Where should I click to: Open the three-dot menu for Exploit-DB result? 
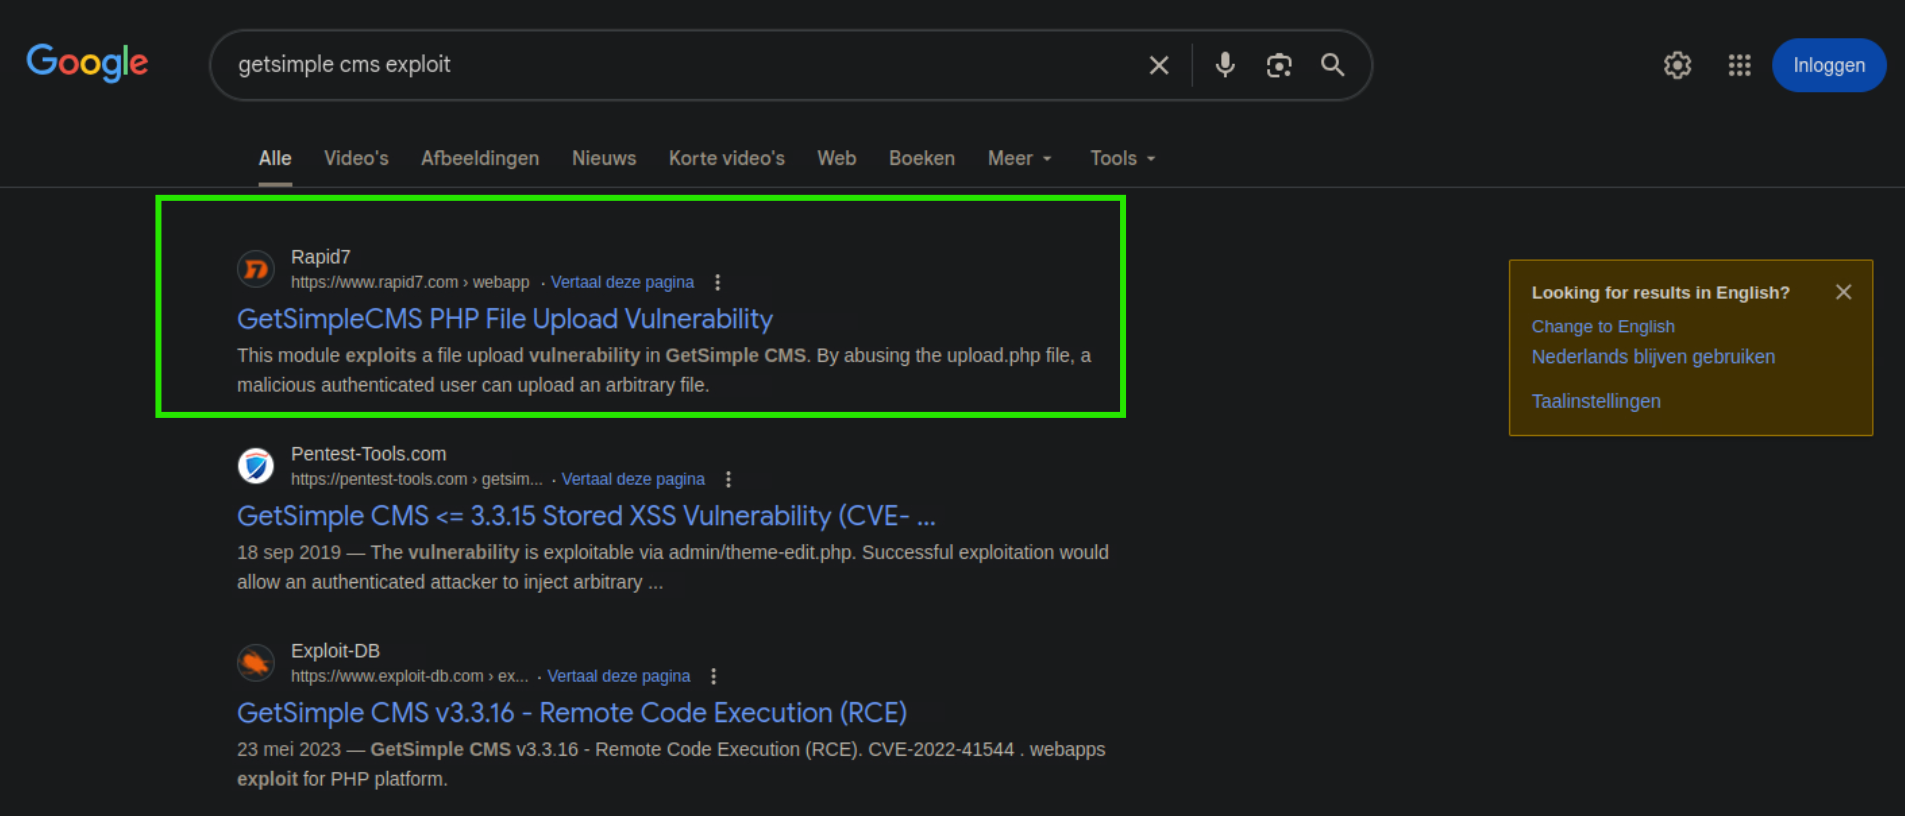(713, 676)
